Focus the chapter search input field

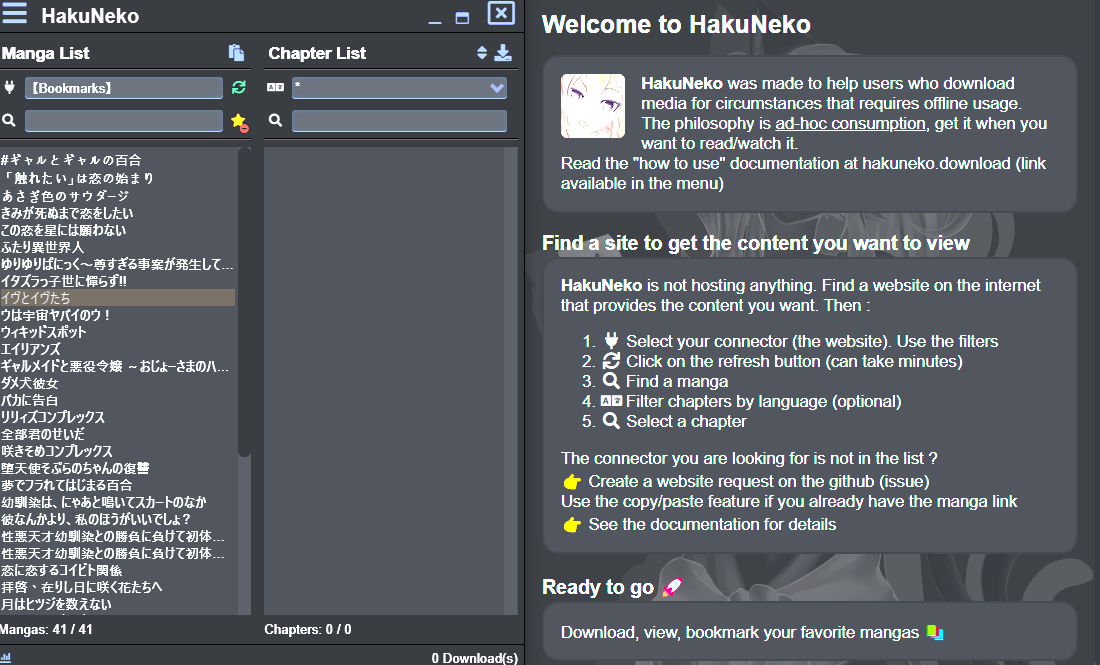pyautogui.click(x=399, y=121)
